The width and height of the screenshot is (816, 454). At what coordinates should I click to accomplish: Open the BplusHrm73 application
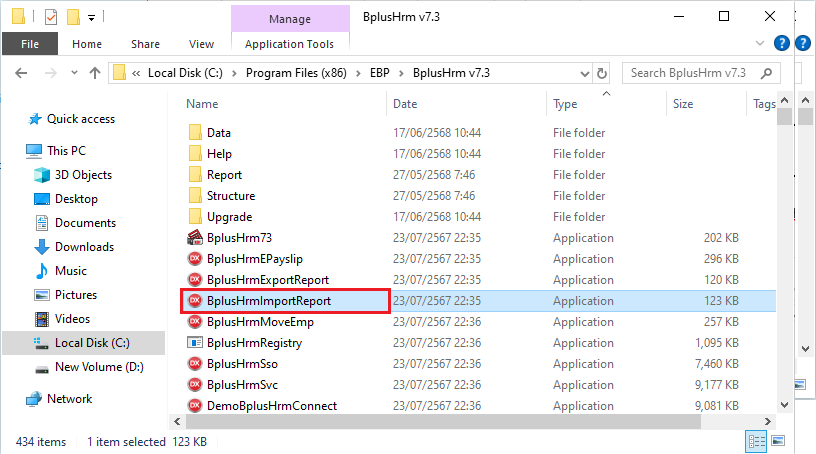pyautogui.click(x=238, y=238)
